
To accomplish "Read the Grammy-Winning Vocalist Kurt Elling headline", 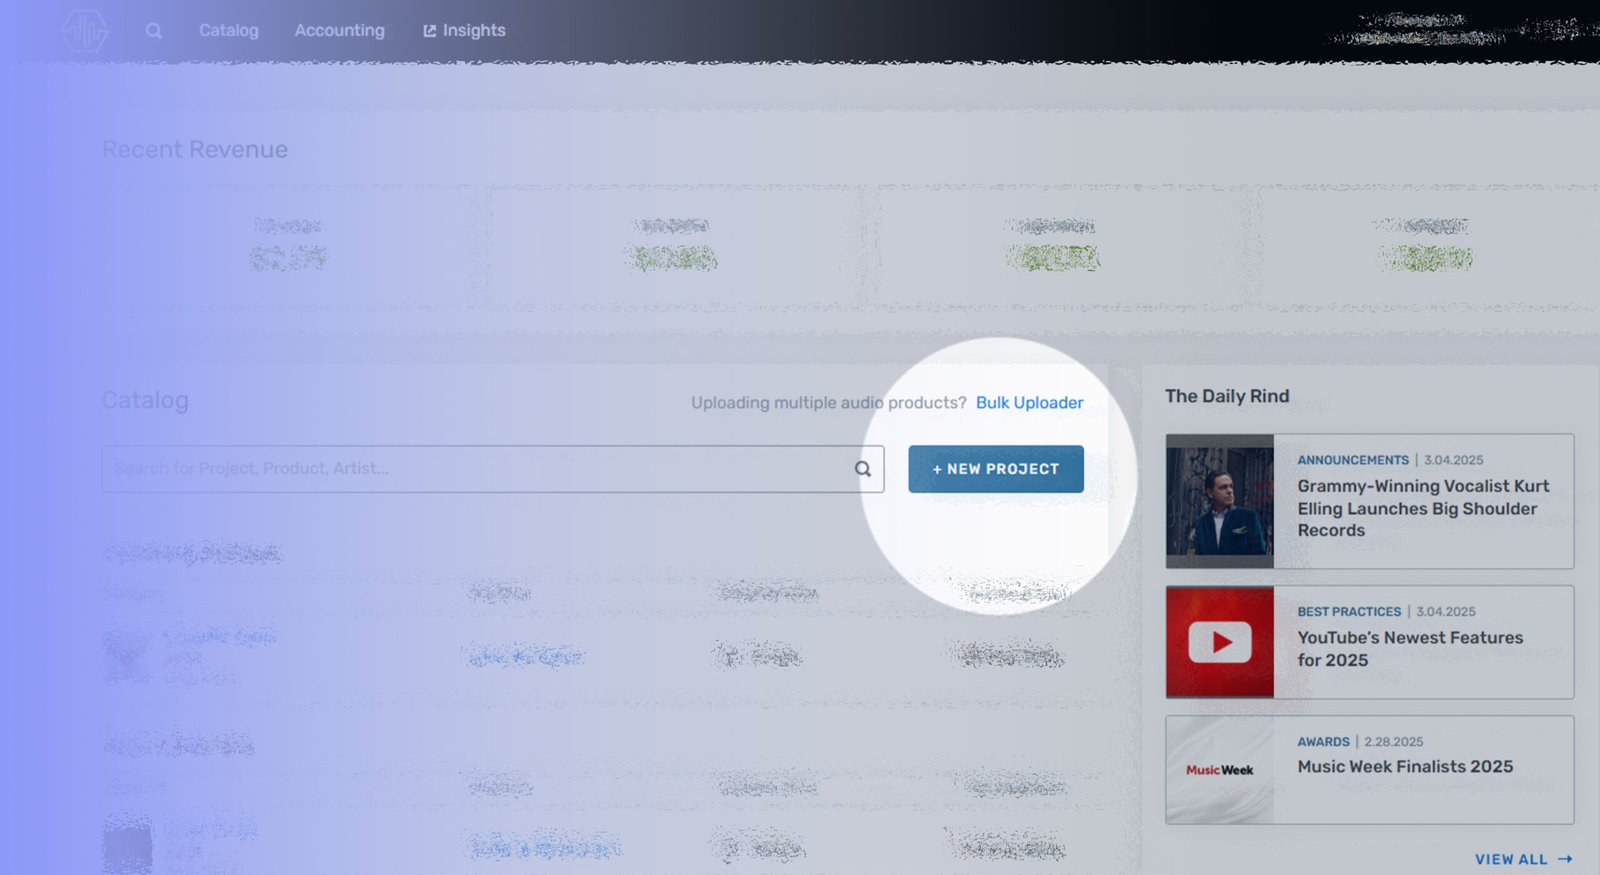I will (x=1422, y=508).
